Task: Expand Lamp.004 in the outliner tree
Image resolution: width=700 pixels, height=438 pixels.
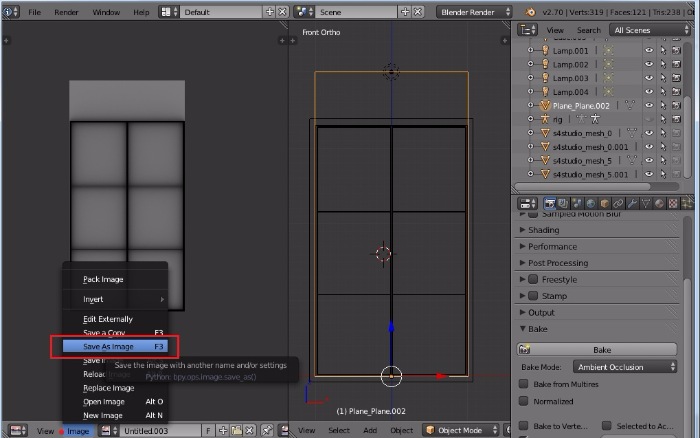Action: pos(530,92)
